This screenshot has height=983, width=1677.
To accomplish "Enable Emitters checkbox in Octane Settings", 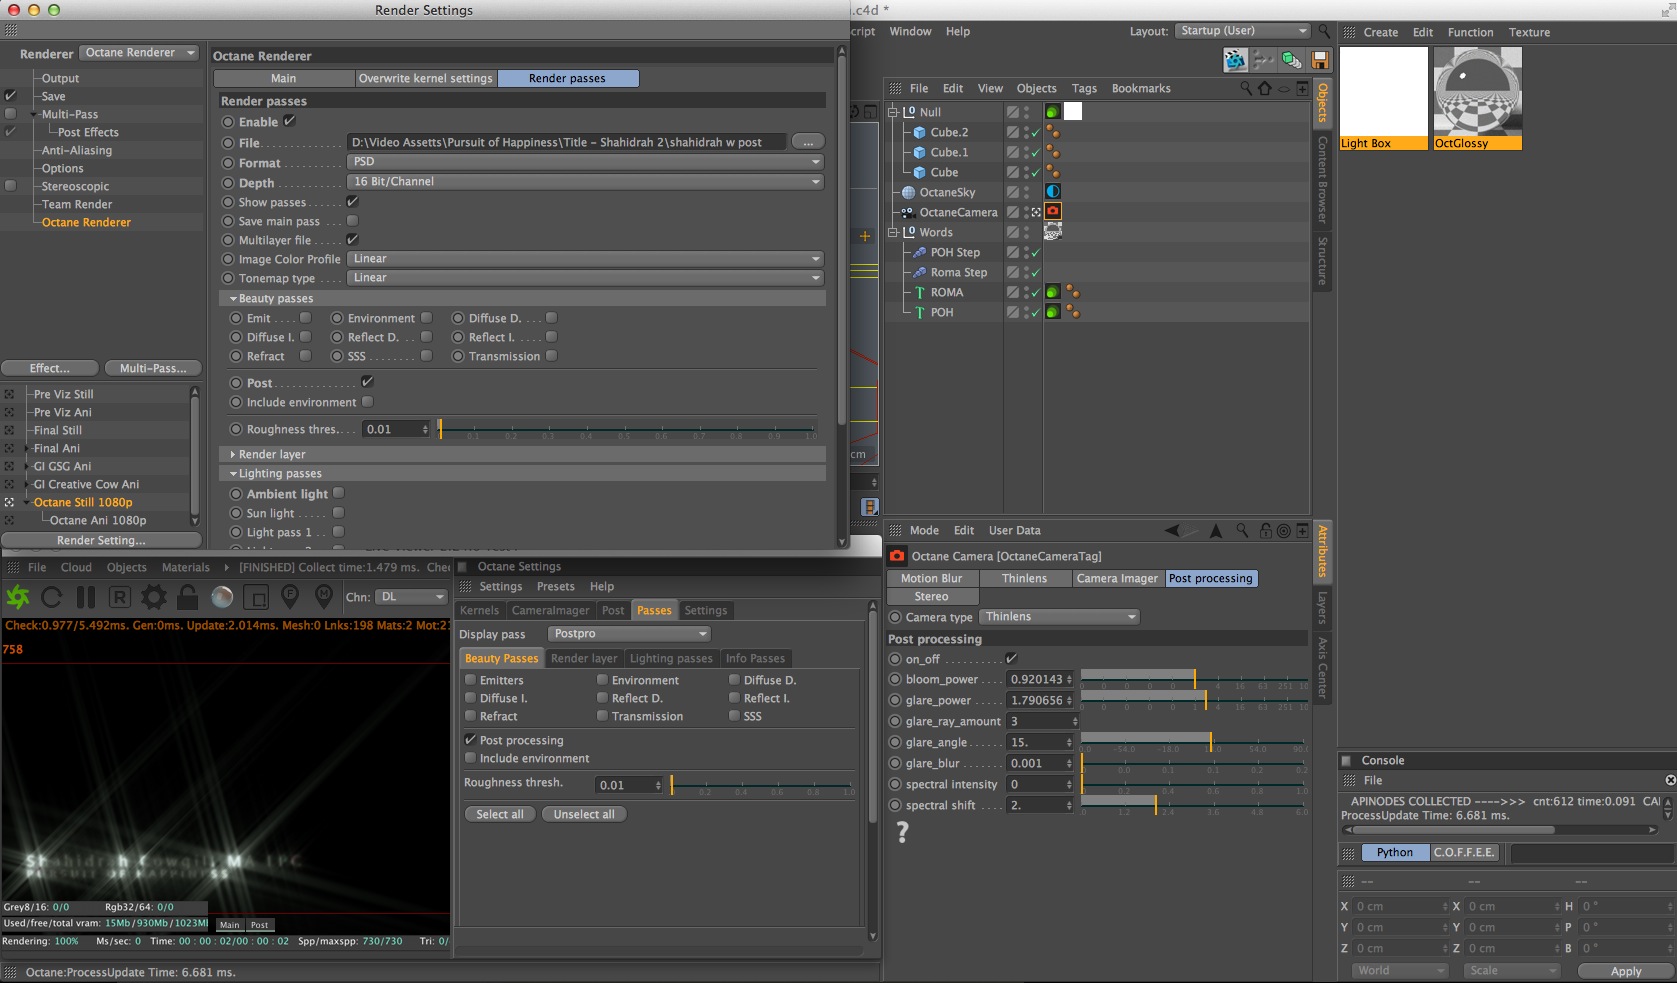I will 470,680.
